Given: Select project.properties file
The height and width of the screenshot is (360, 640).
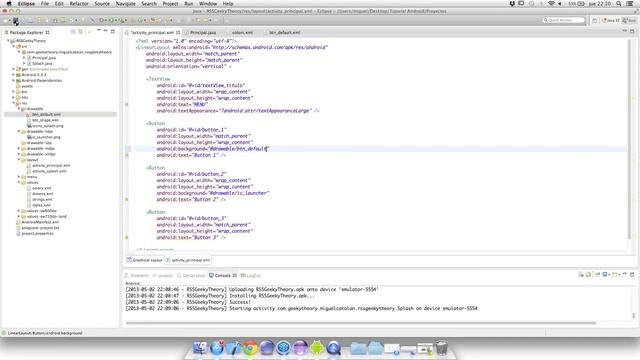Looking at the screenshot, I should coord(37,233).
